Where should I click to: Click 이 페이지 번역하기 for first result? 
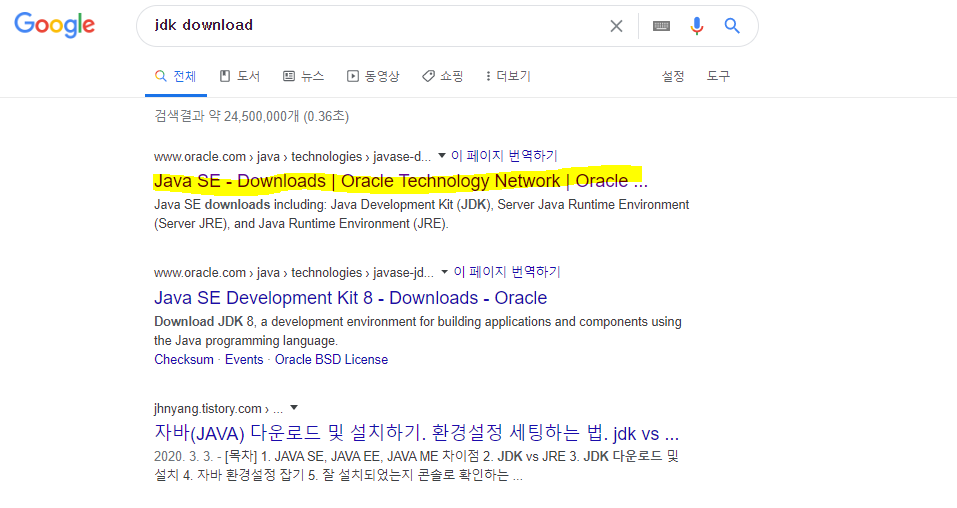[x=504, y=156]
